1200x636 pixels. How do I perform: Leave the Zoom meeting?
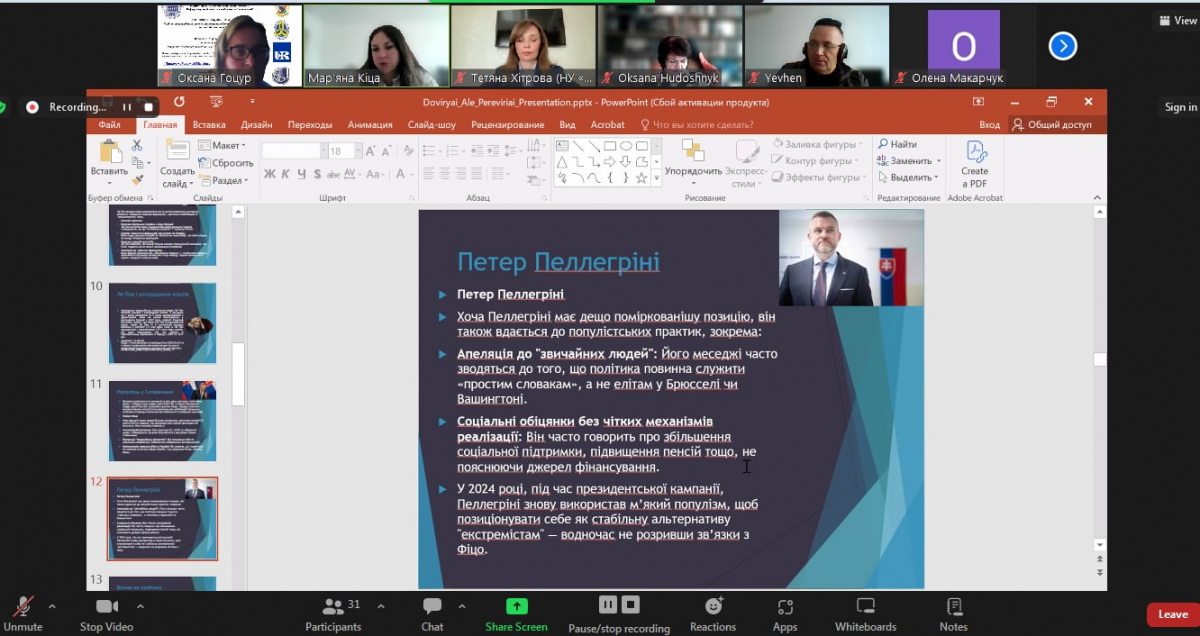(1172, 614)
